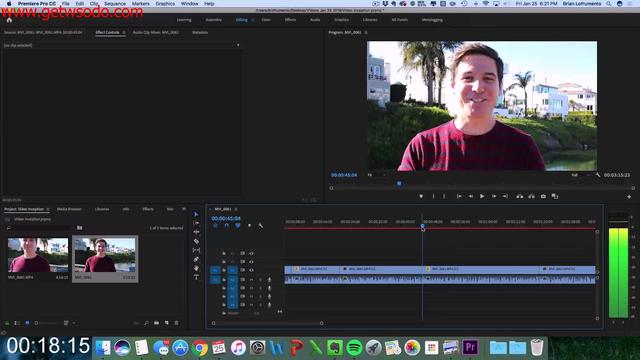
Task: Click the timeline playhead marker
Action: click(422, 226)
